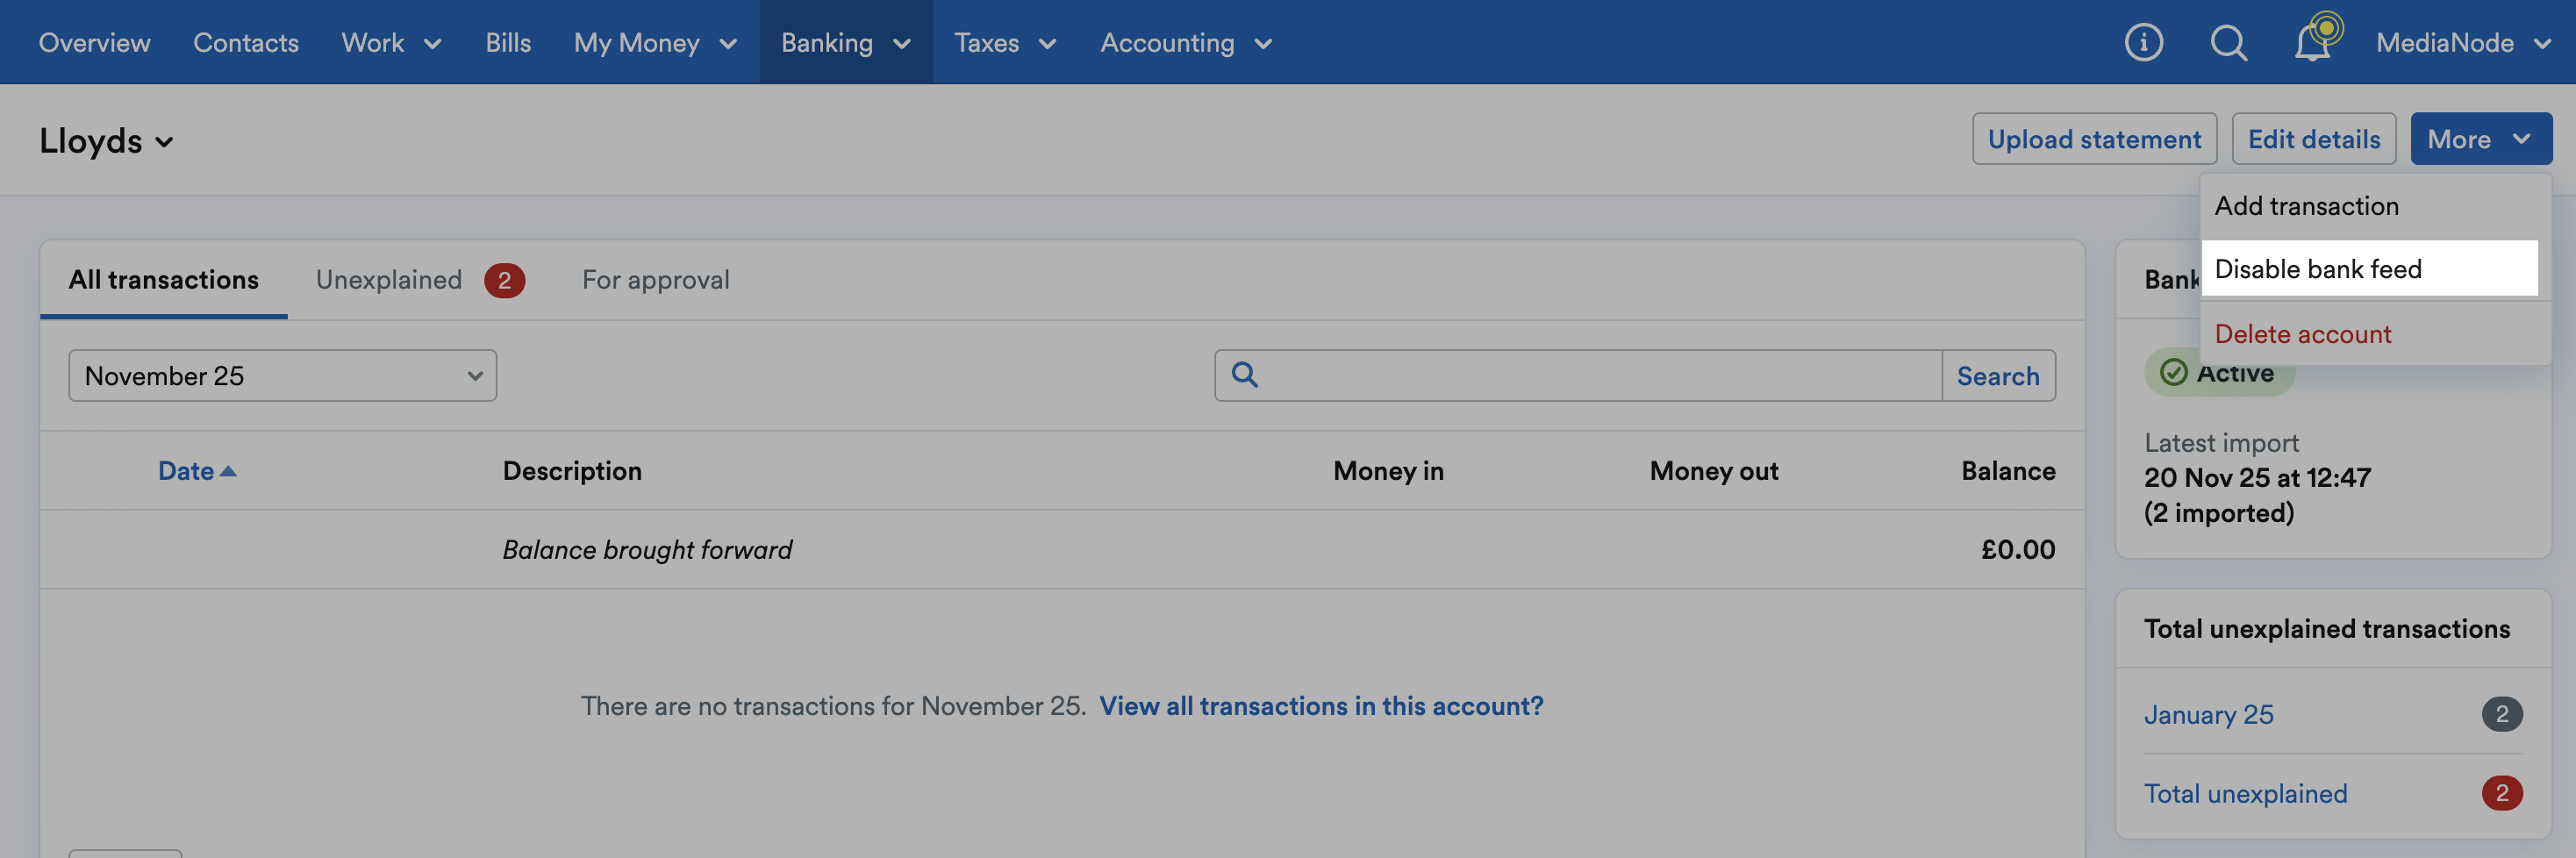Viewport: 2576px width, 858px height.
Task: Open the Lloyds account switcher
Action: [106, 141]
